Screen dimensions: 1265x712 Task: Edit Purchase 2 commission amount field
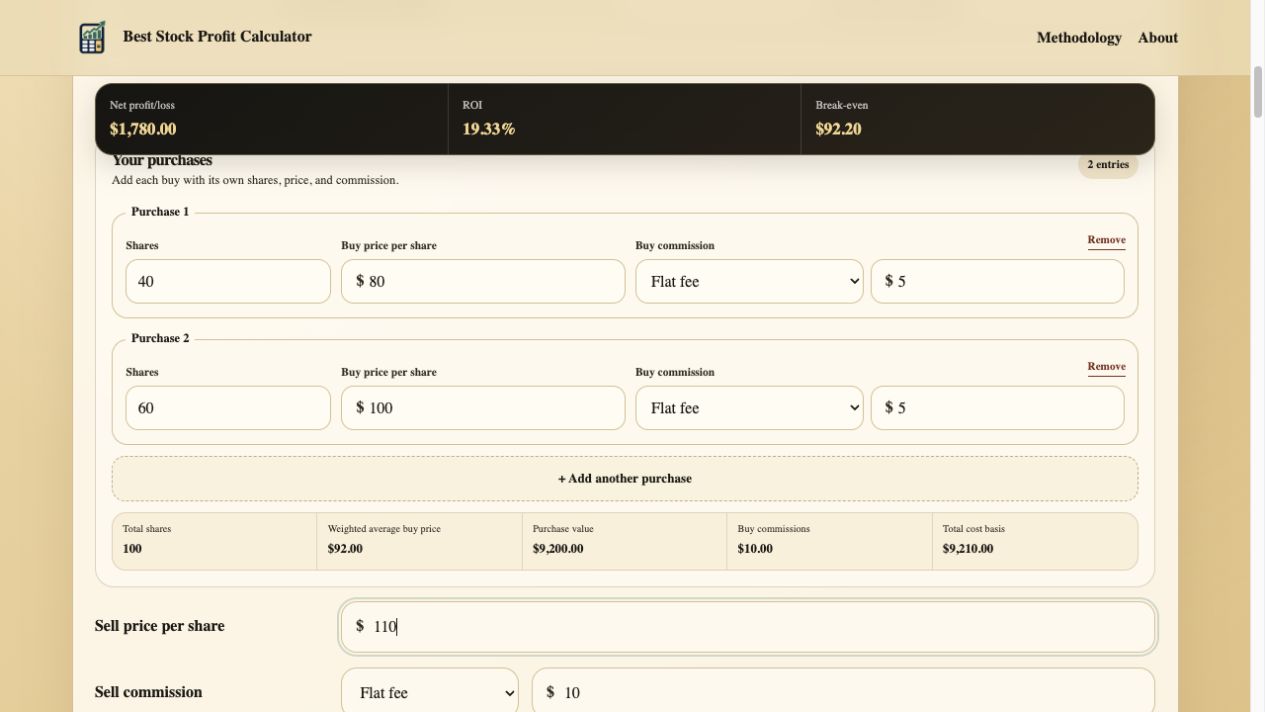[997, 408]
